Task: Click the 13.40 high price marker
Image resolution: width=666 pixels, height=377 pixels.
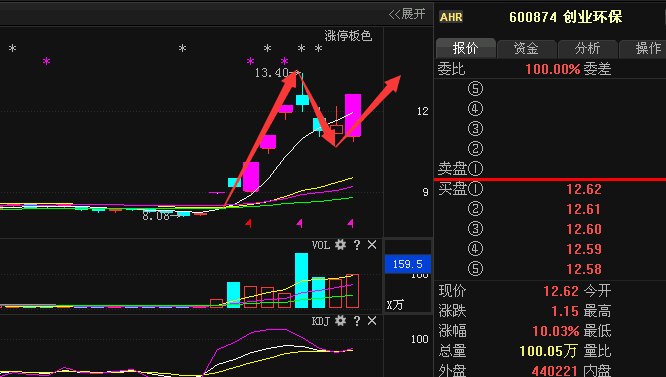Action: click(271, 73)
